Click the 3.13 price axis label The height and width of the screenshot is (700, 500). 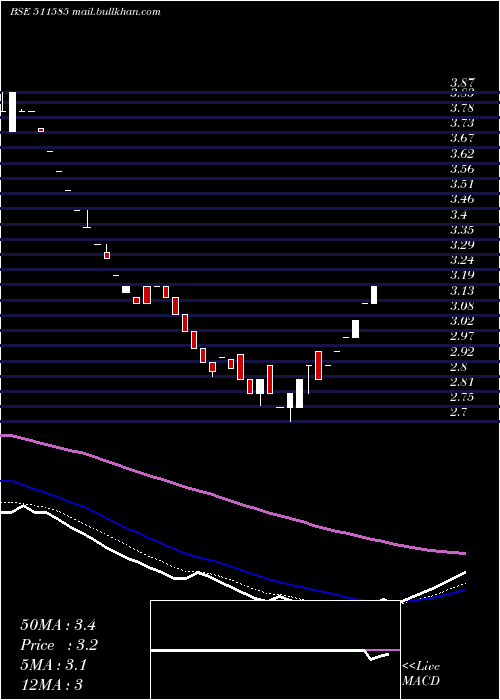tap(462, 291)
